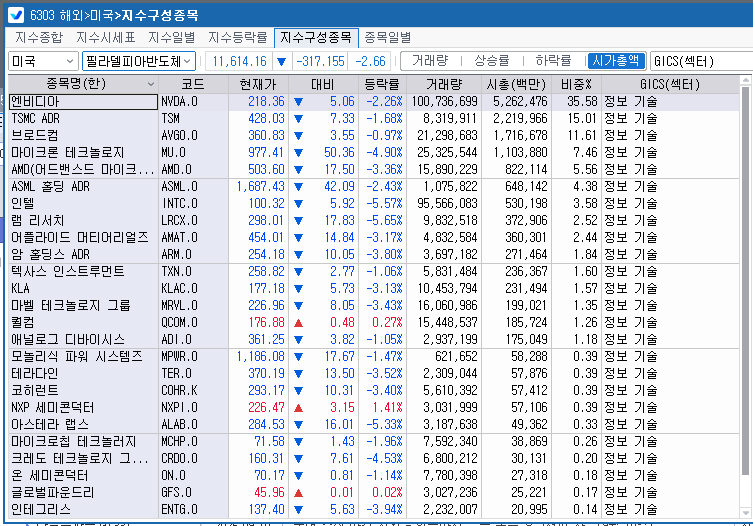Select the 엔비디아 row name
Image resolution: width=753 pixels, height=526 pixels.
[x=83, y=101]
